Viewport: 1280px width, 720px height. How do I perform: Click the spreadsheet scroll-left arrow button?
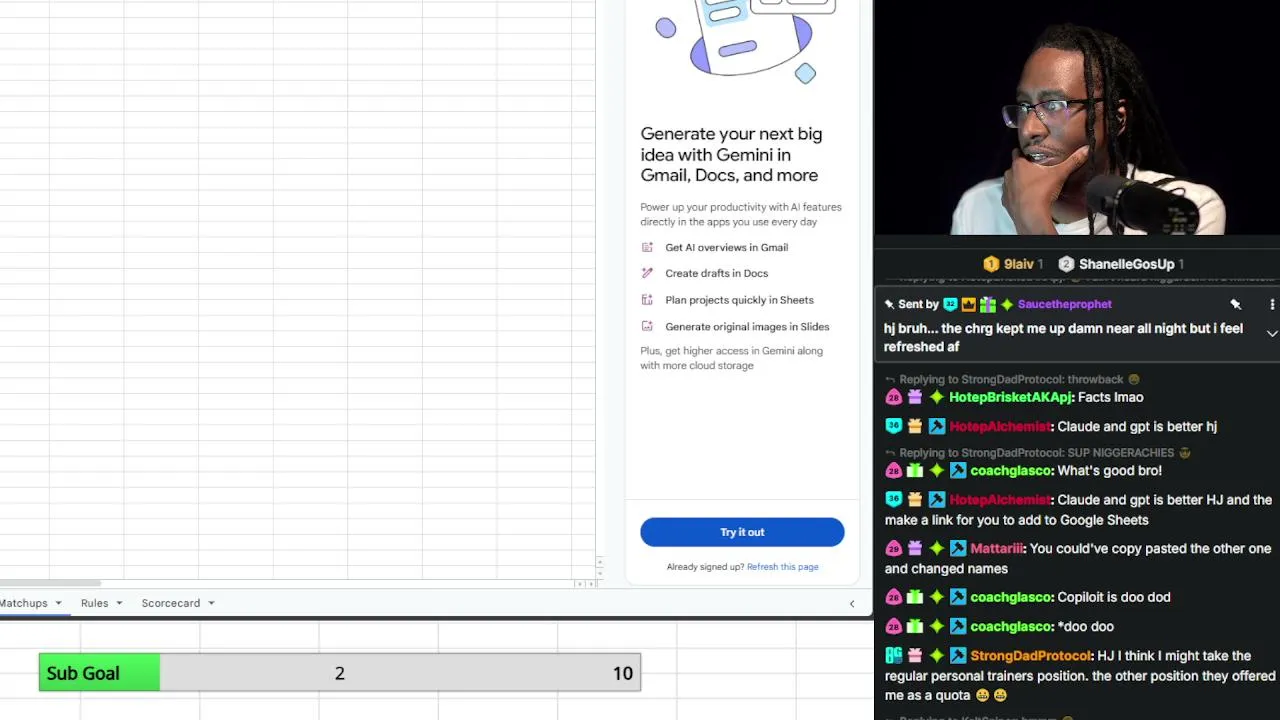579,584
